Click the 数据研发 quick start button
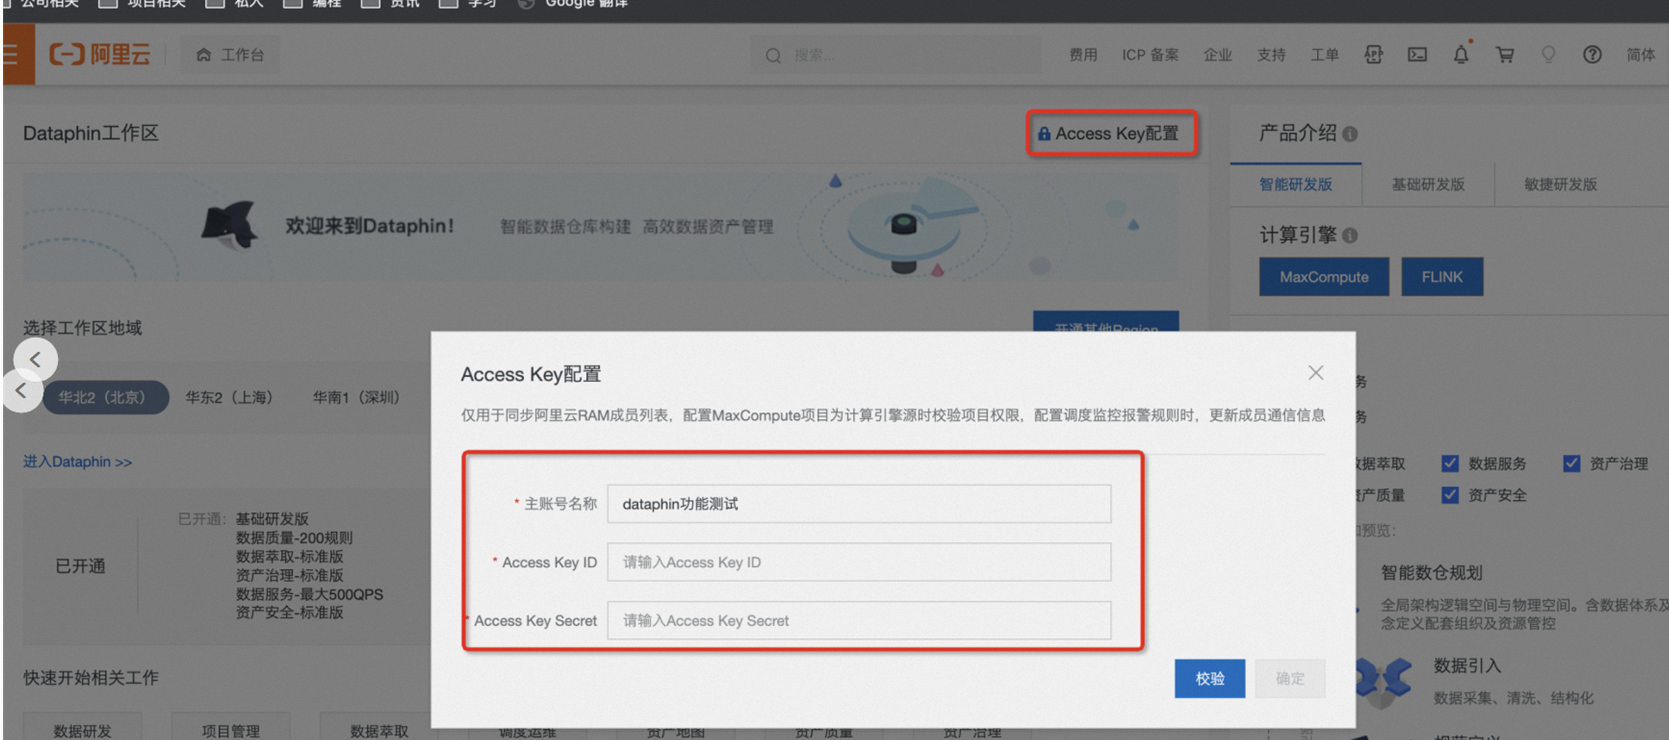 pyautogui.click(x=83, y=728)
